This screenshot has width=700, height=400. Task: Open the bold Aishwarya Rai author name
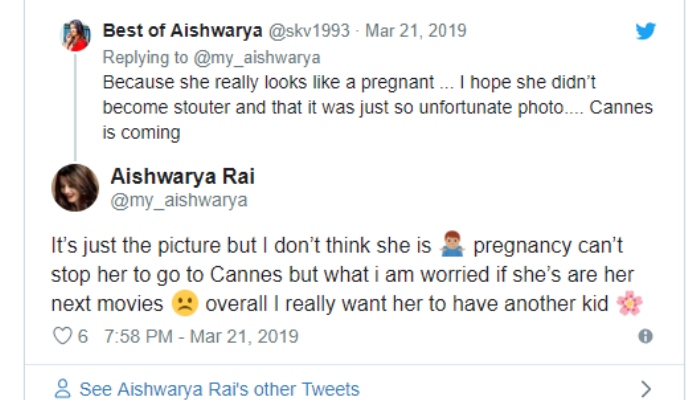coord(178,177)
